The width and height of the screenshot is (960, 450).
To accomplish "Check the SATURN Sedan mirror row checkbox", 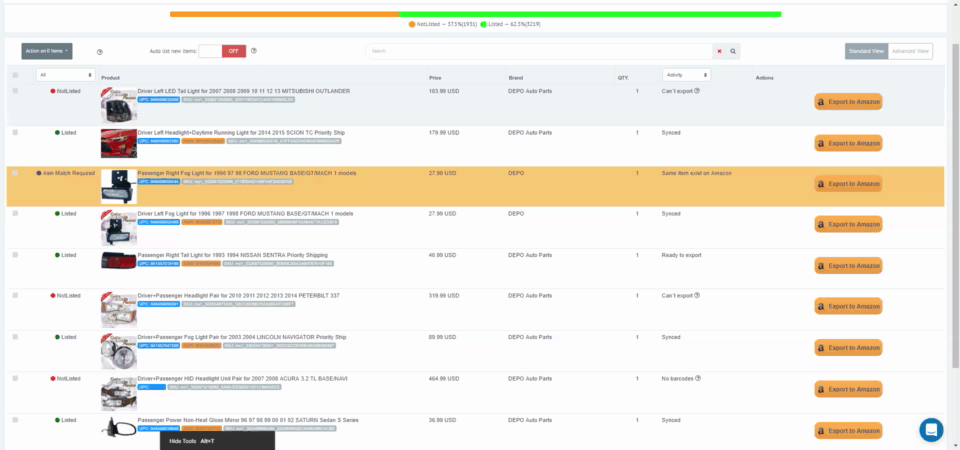I will pos(15,420).
